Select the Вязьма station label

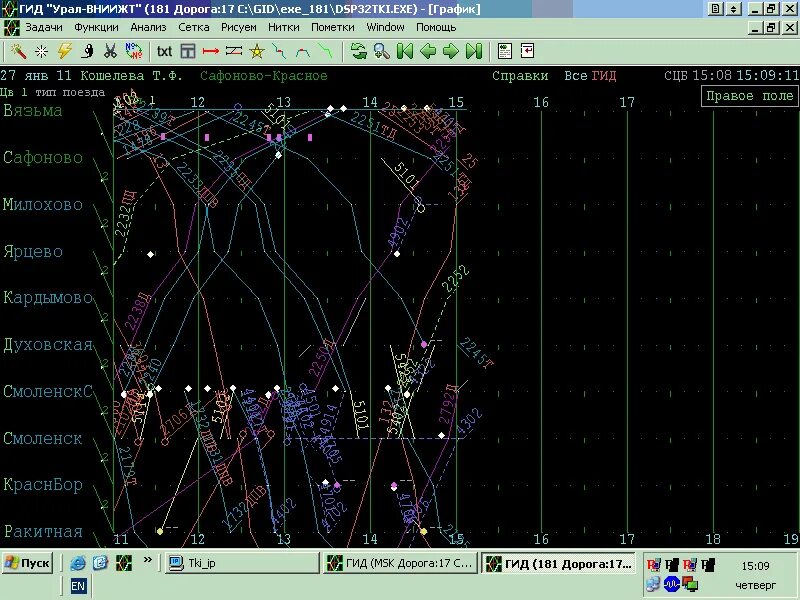click(33, 110)
